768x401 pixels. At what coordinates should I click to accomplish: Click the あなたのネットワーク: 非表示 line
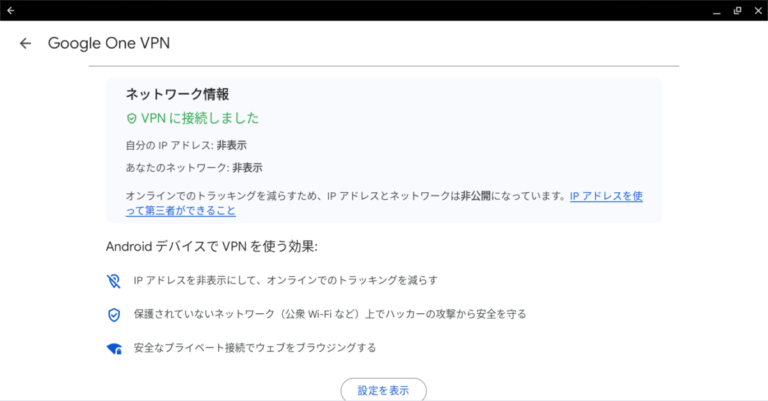pos(194,168)
